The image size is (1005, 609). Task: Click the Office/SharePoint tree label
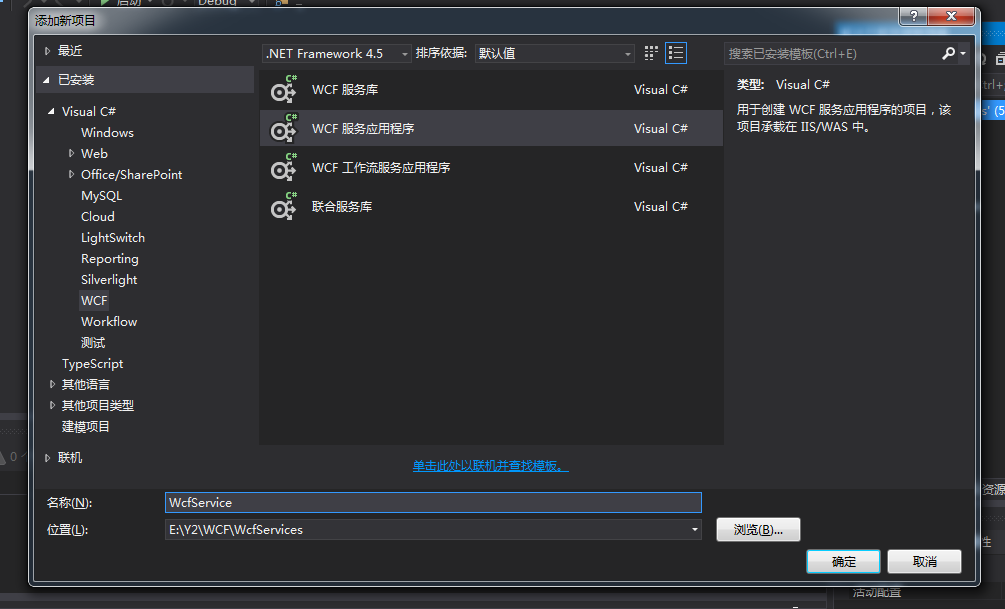[x=131, y=174]
